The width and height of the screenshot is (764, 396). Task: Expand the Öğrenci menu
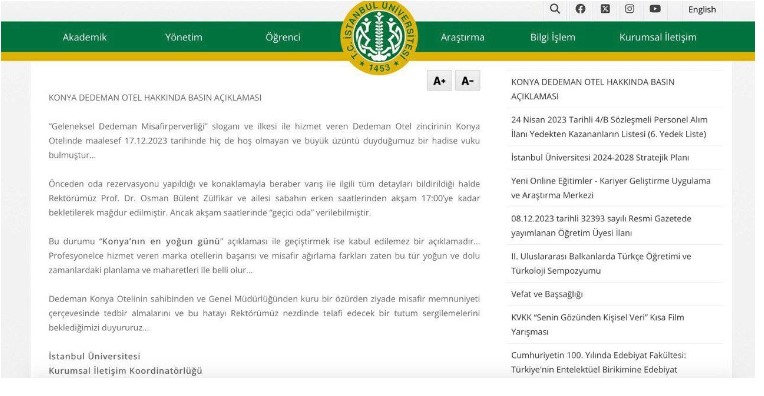click(x=283, y=37)
